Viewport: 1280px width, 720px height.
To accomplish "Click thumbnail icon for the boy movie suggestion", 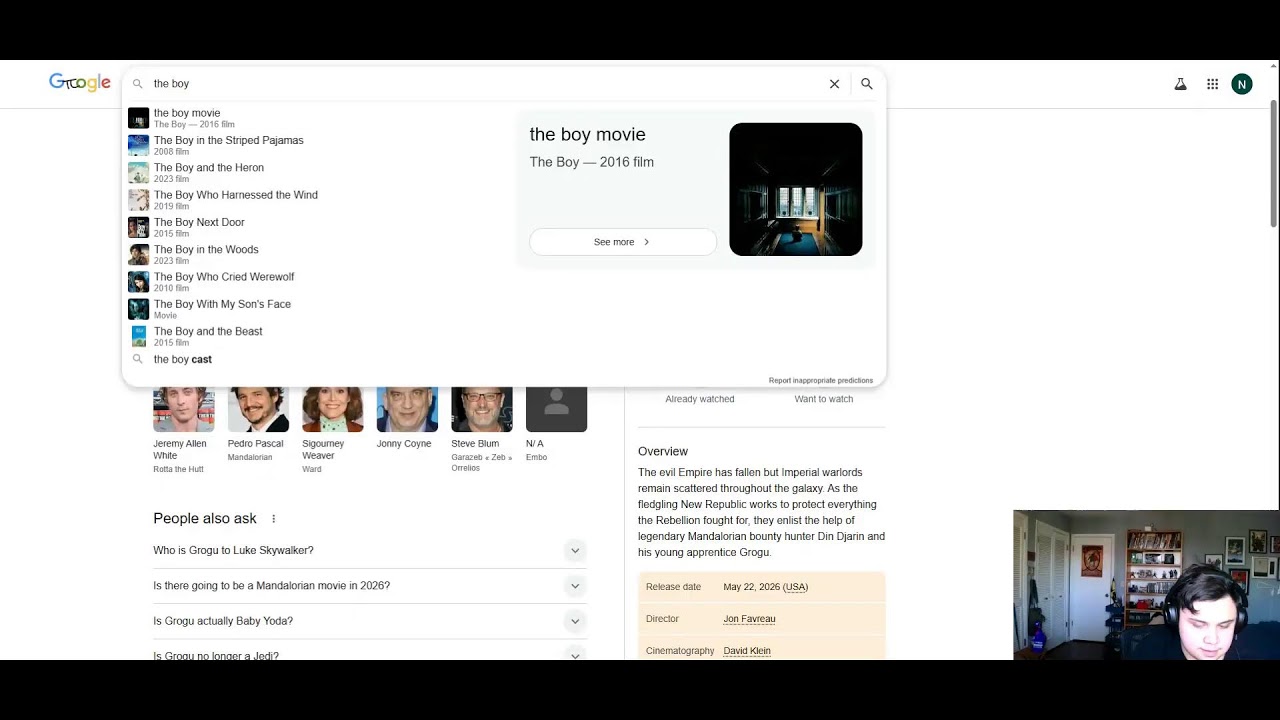I will click(x=138, y=118).
